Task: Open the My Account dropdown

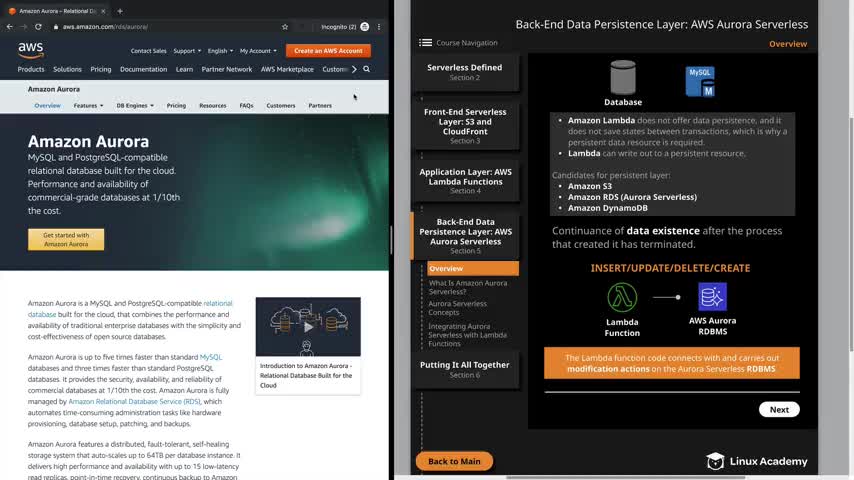Action: tap(258, 51)
